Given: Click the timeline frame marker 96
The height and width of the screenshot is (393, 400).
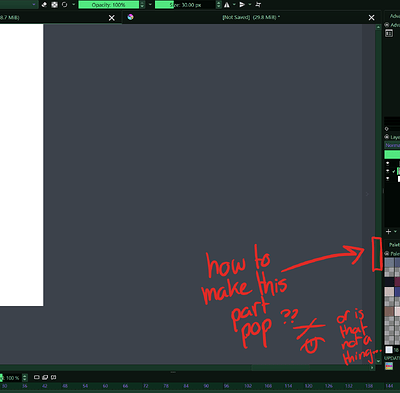Looking at the screenshot, I should pyautogui.click(x=226, y=386).
